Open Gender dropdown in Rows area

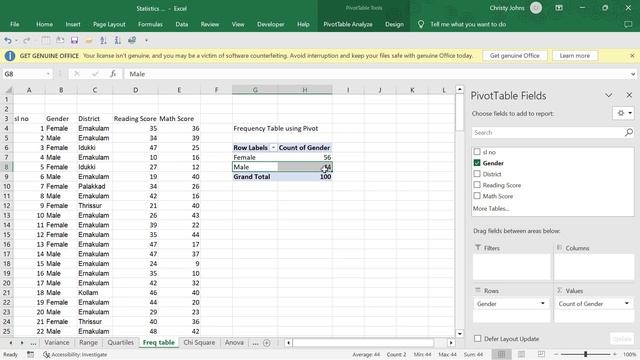click(x=542, y=304)
